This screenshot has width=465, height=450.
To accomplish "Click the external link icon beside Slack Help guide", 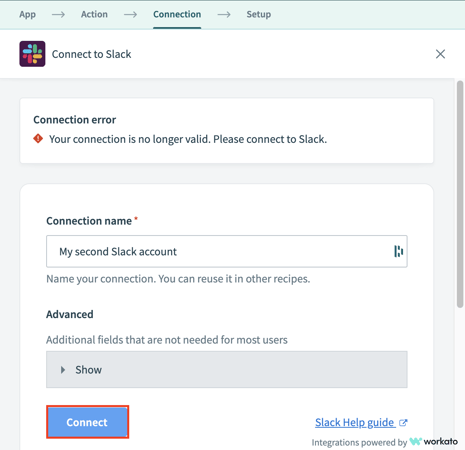I will [403, 423].
